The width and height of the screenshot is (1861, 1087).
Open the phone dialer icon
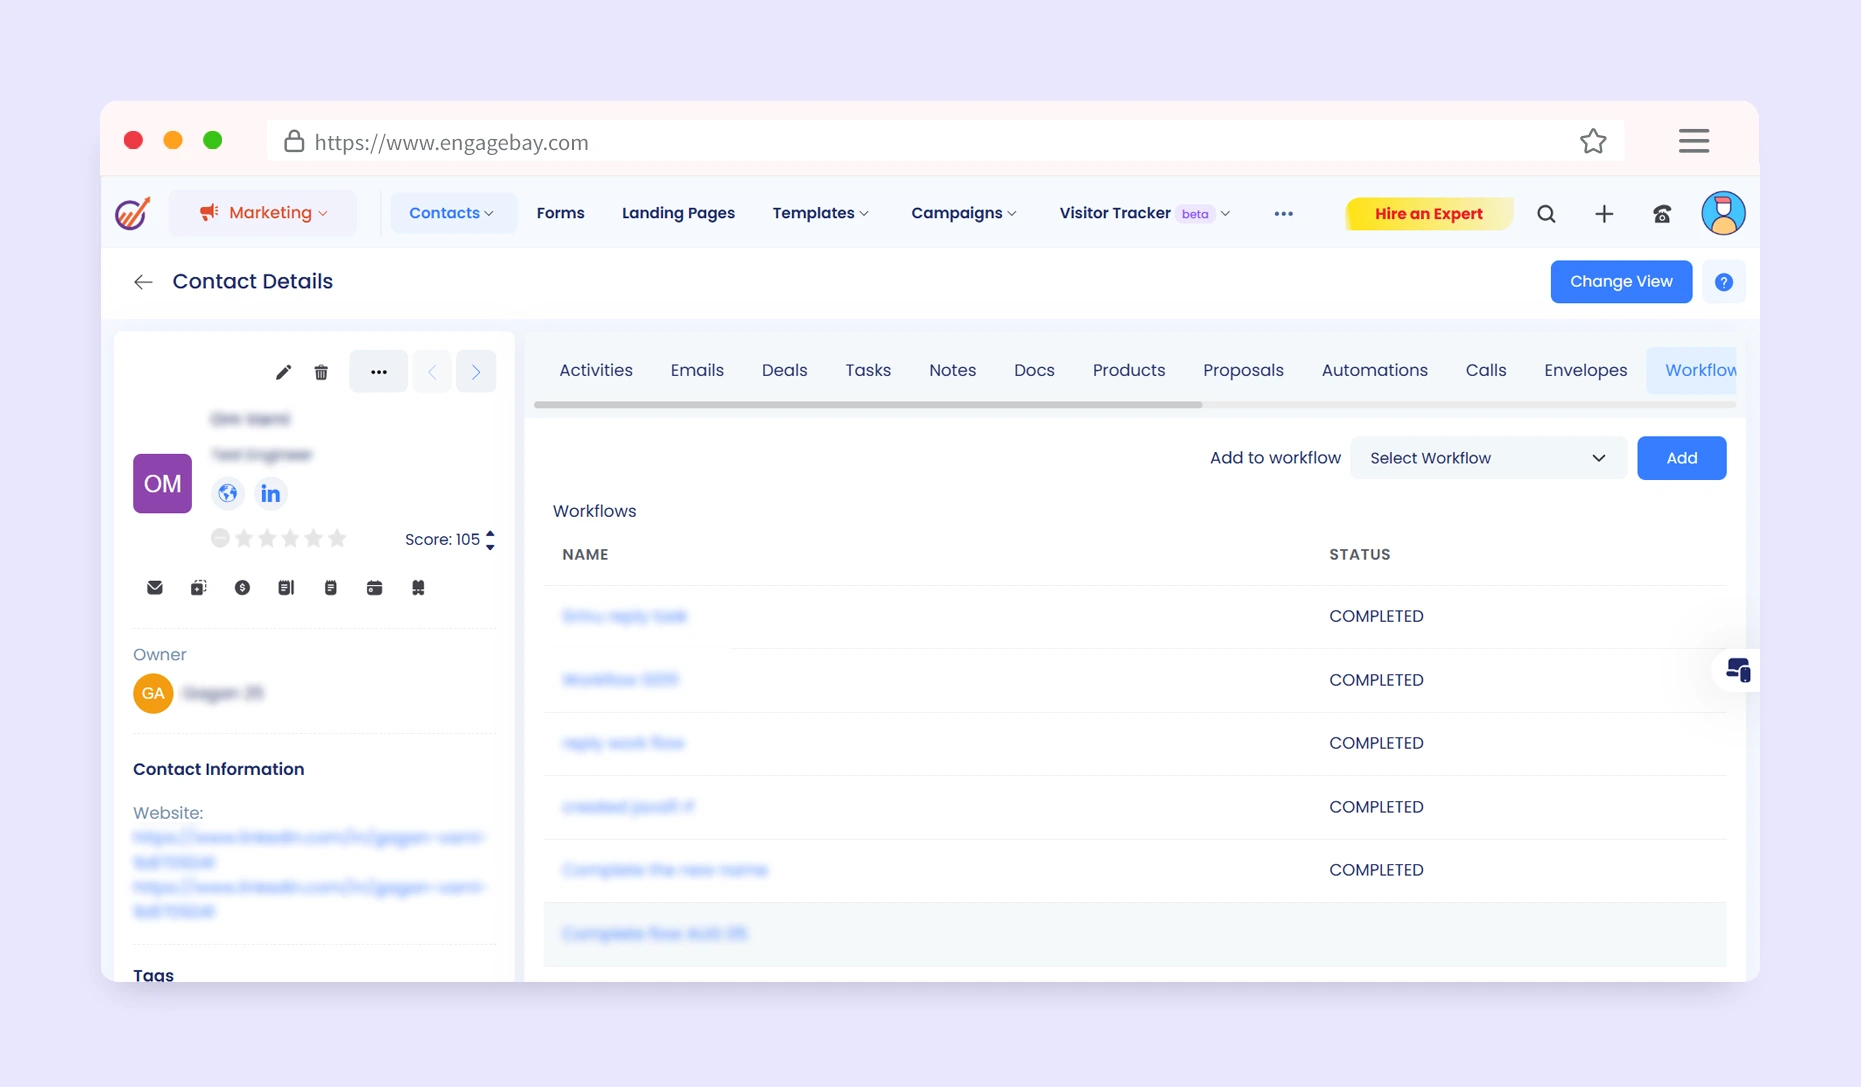click(x=1662, y=214)
